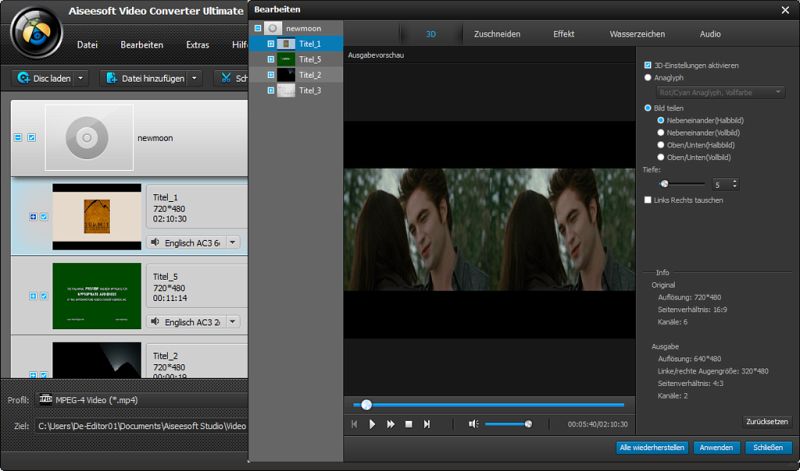Select the Anaglyph radio option
The image size is (800, 471).
pos(648,78)
